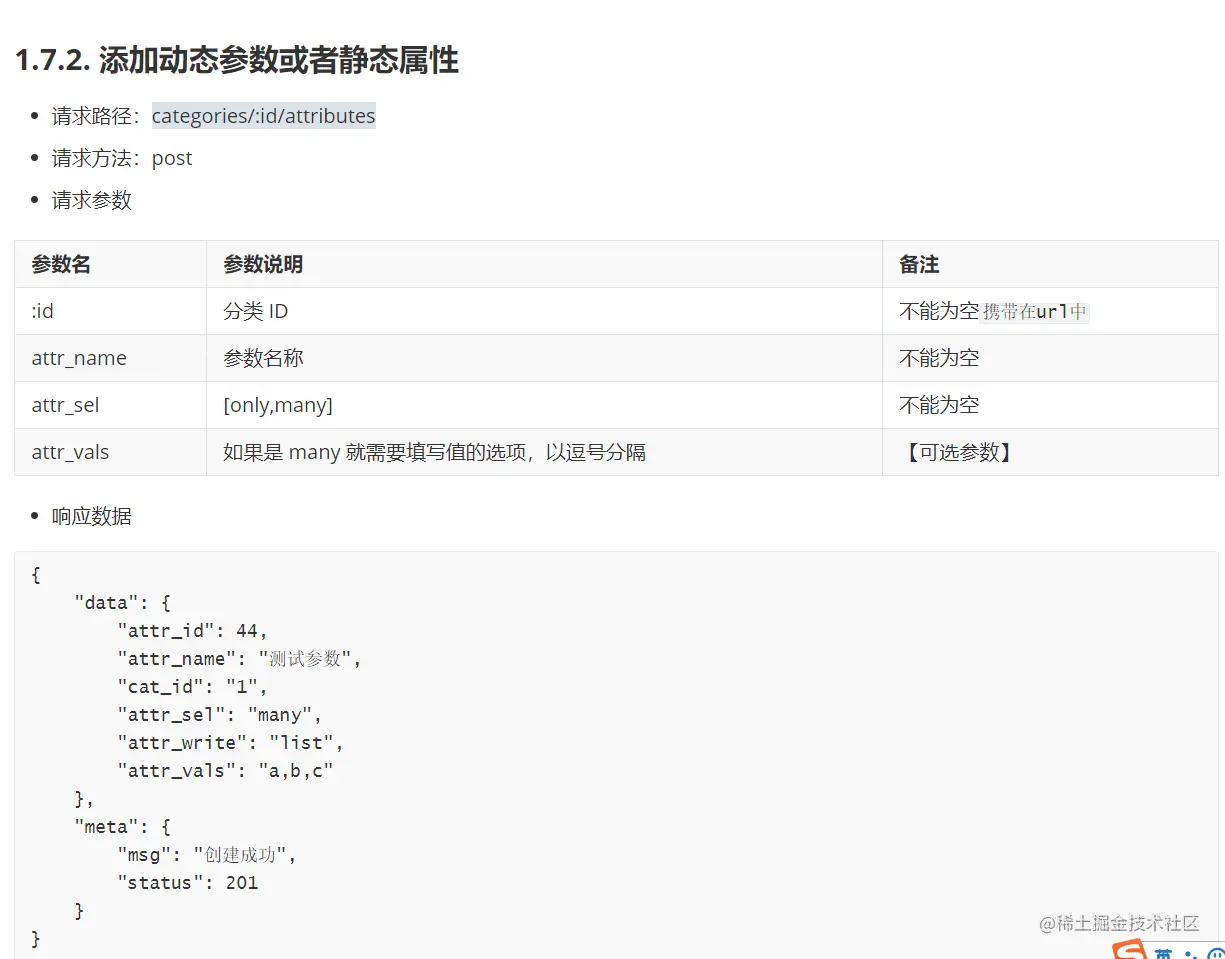Click the "attr_write": "list" JSON line
The width and height of the screenshot is (1225, 959).
[231, 743]
